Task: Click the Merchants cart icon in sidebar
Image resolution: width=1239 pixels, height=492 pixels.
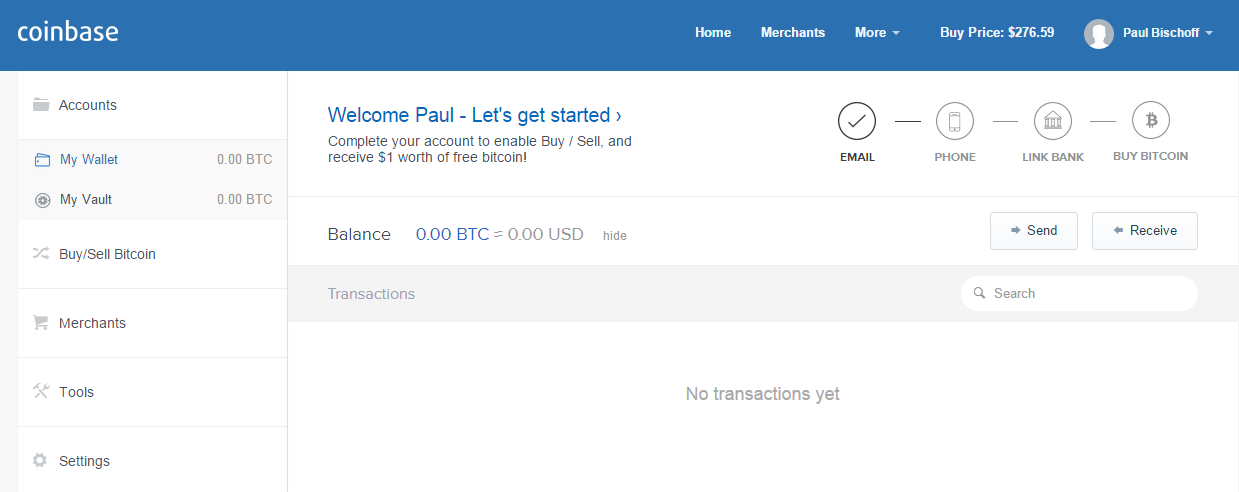Action: click(41, 323)
